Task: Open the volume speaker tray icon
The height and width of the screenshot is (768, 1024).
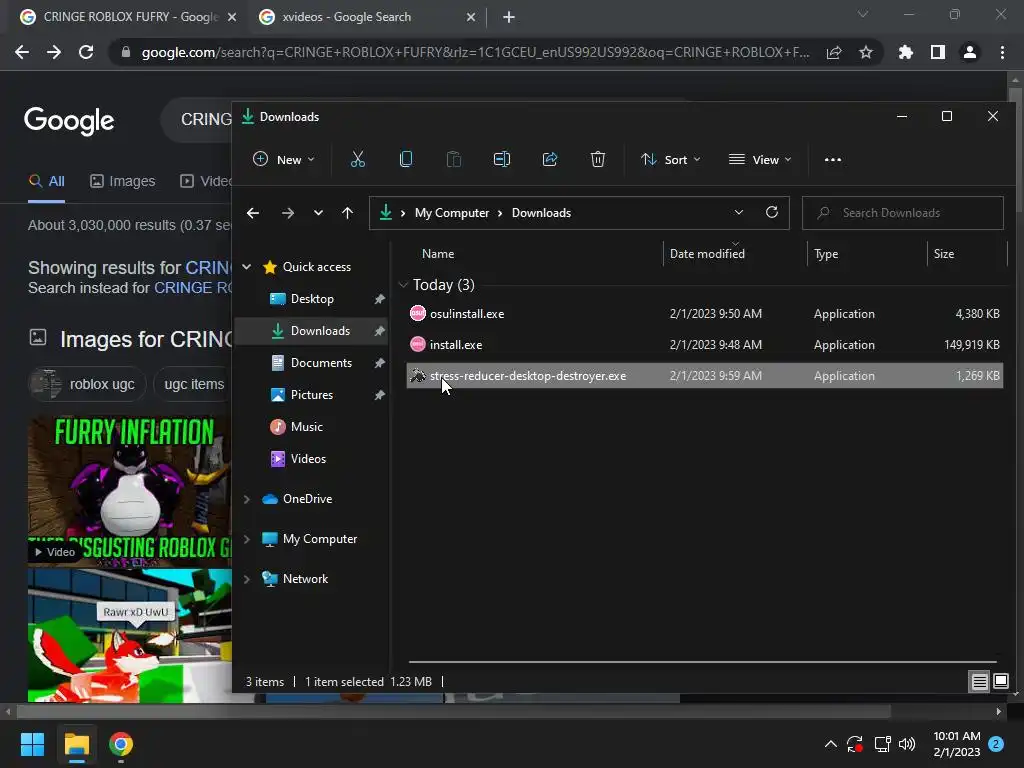Action: [906, 744]
